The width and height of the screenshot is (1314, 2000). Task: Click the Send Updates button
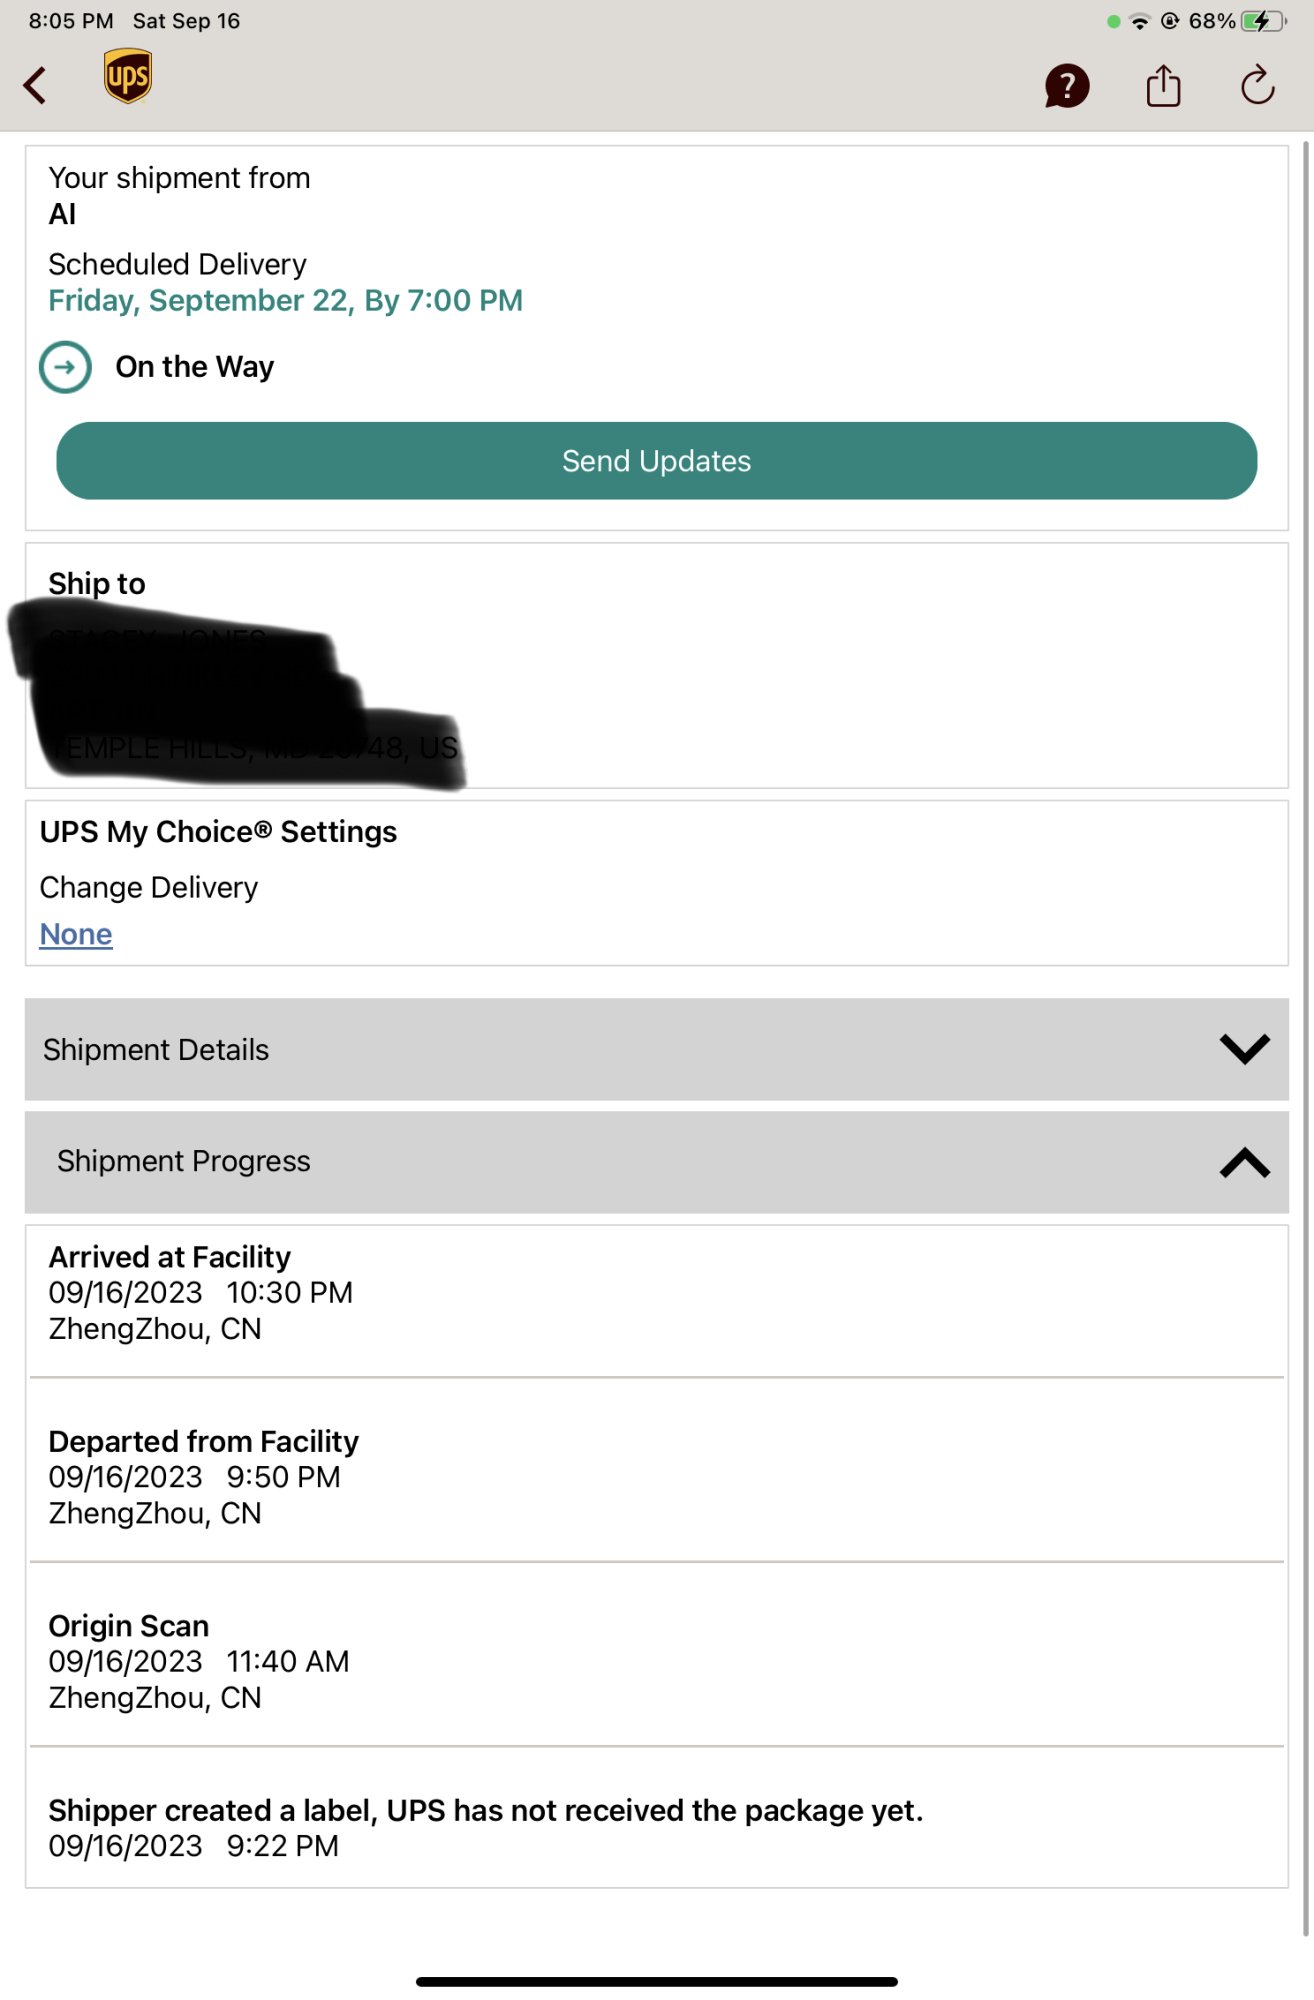[x=657, y=461]
